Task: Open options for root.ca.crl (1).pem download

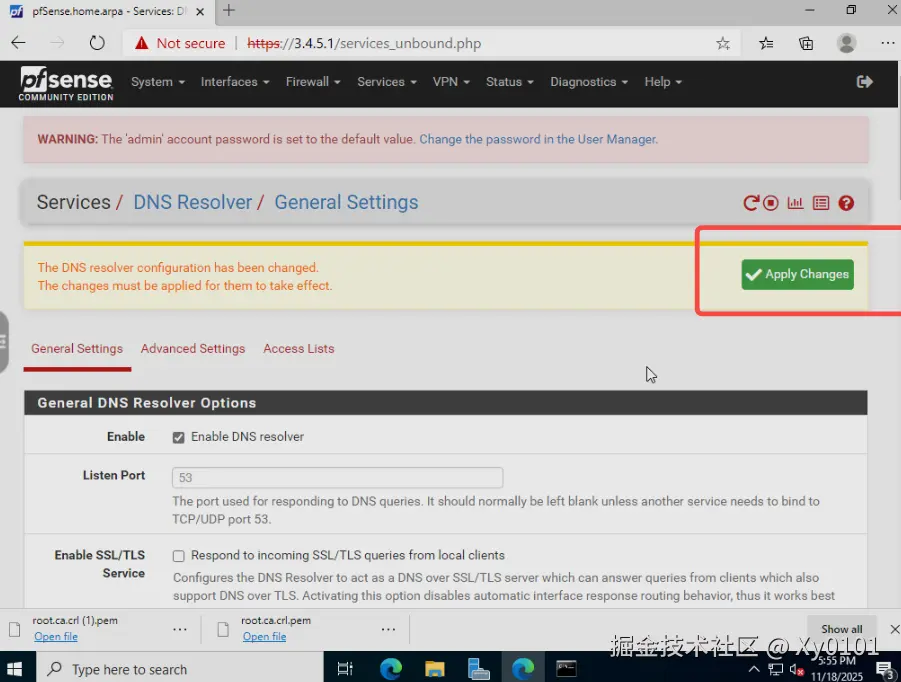Action: tap(180, 629)
